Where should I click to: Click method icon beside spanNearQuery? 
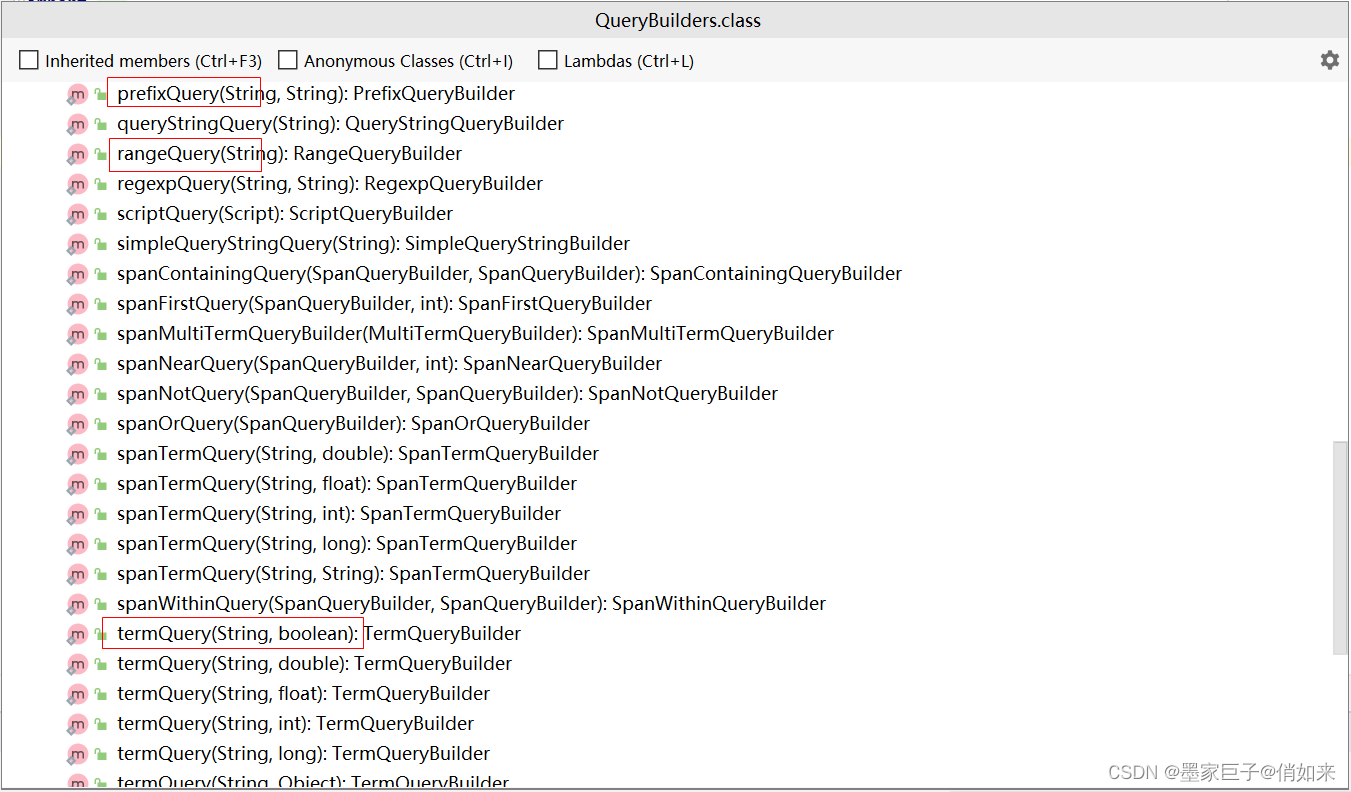pos(78,365)
